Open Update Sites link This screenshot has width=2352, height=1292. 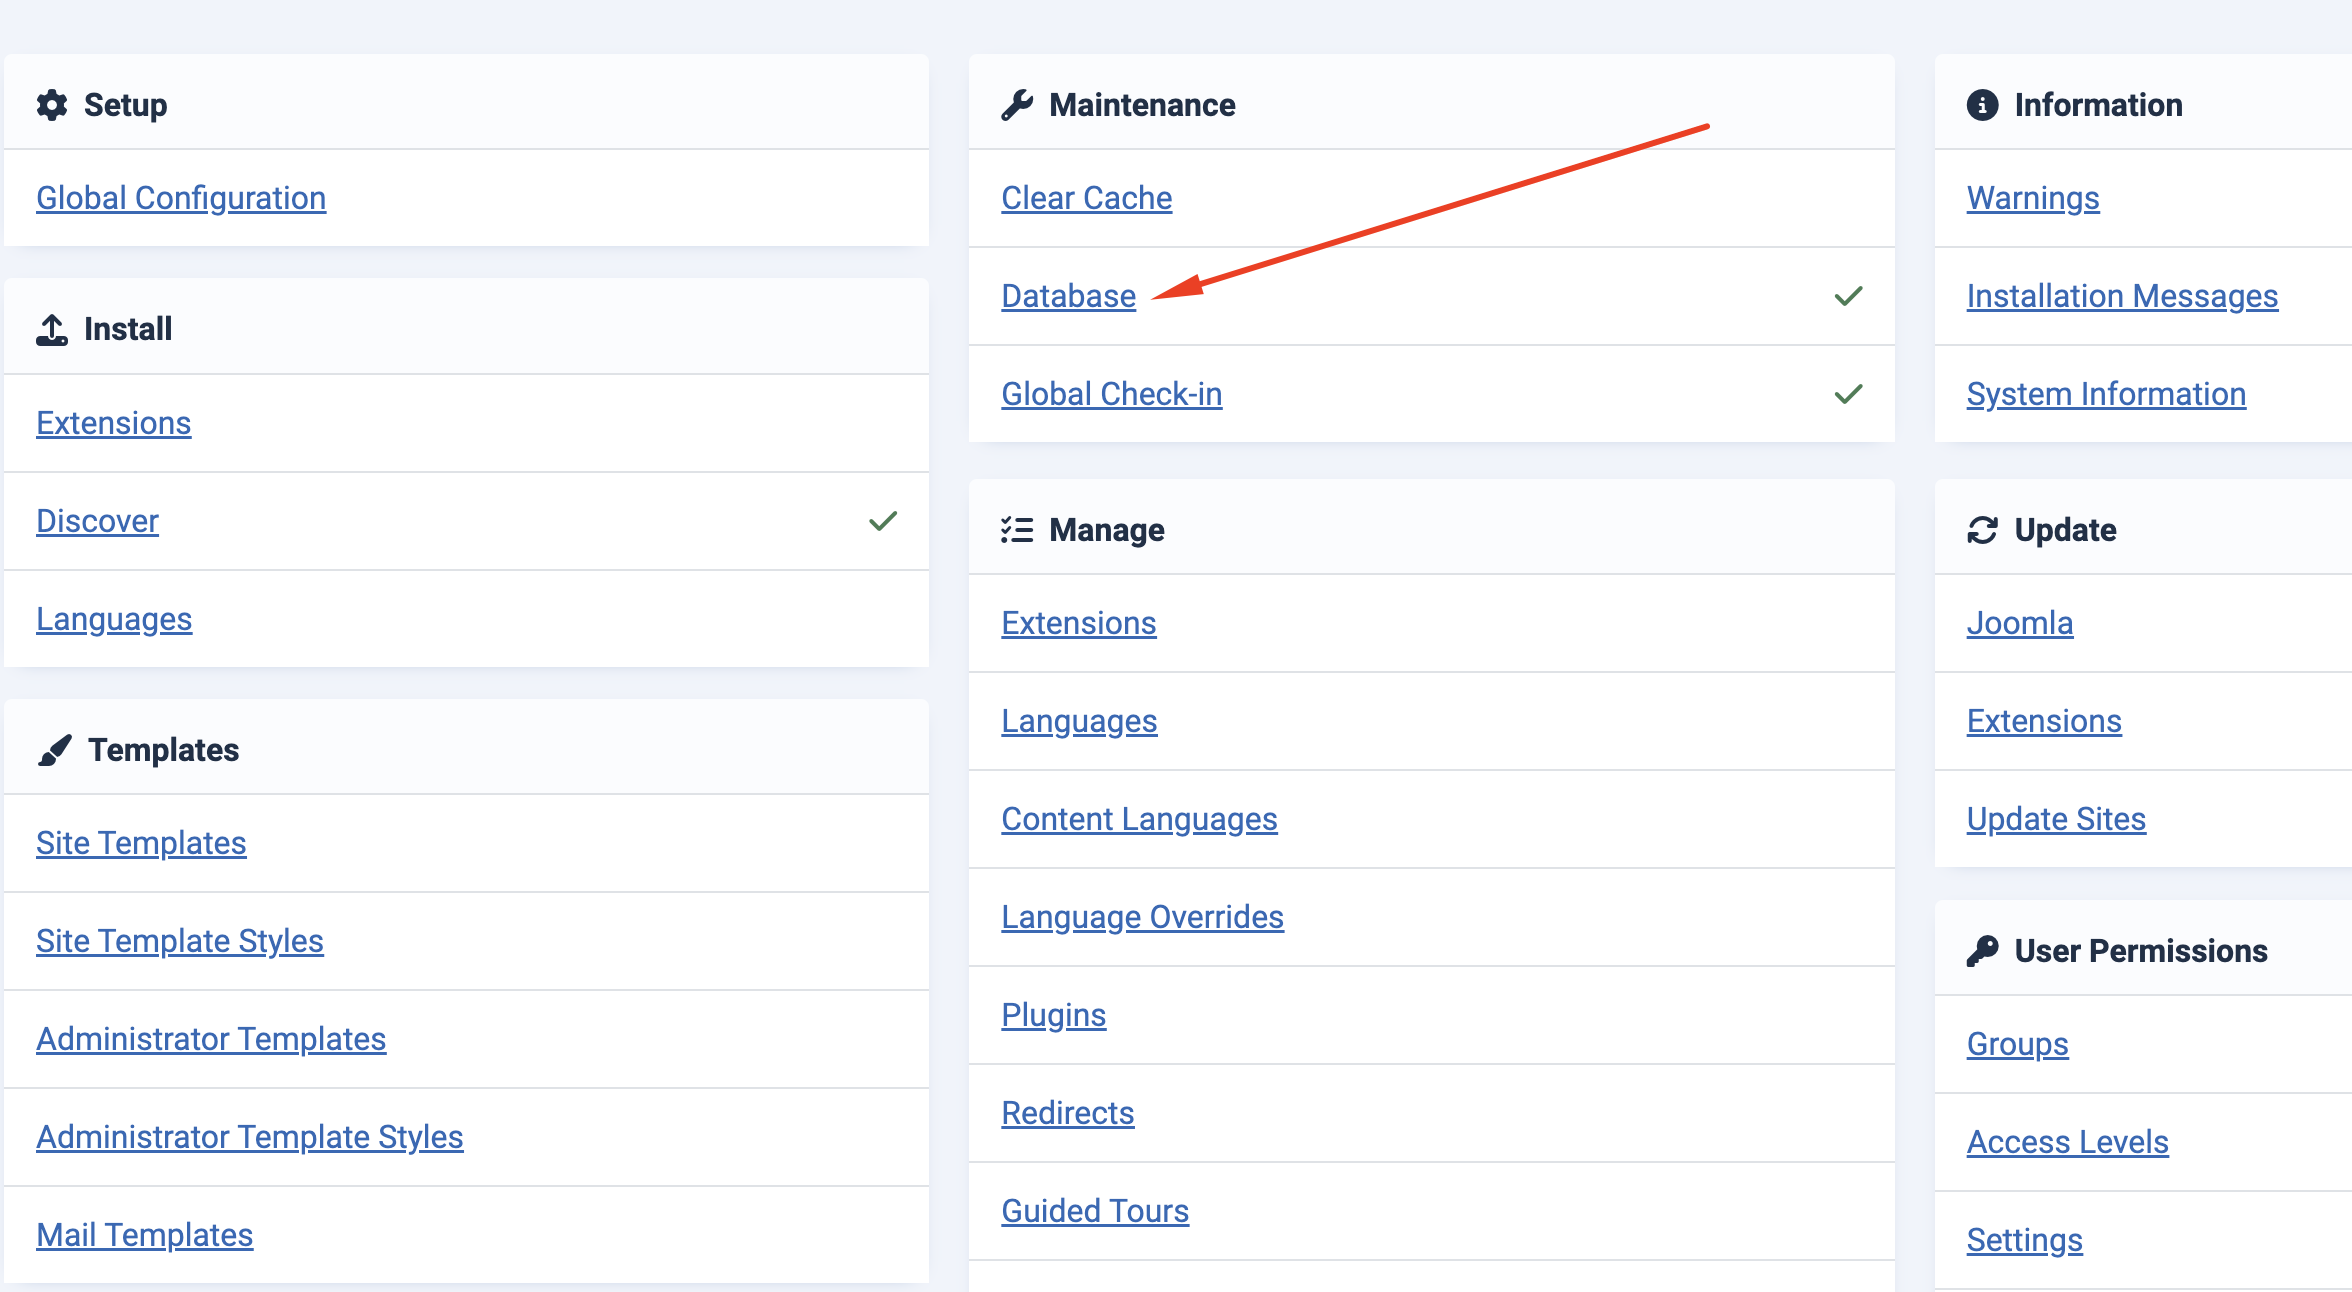2056,819
